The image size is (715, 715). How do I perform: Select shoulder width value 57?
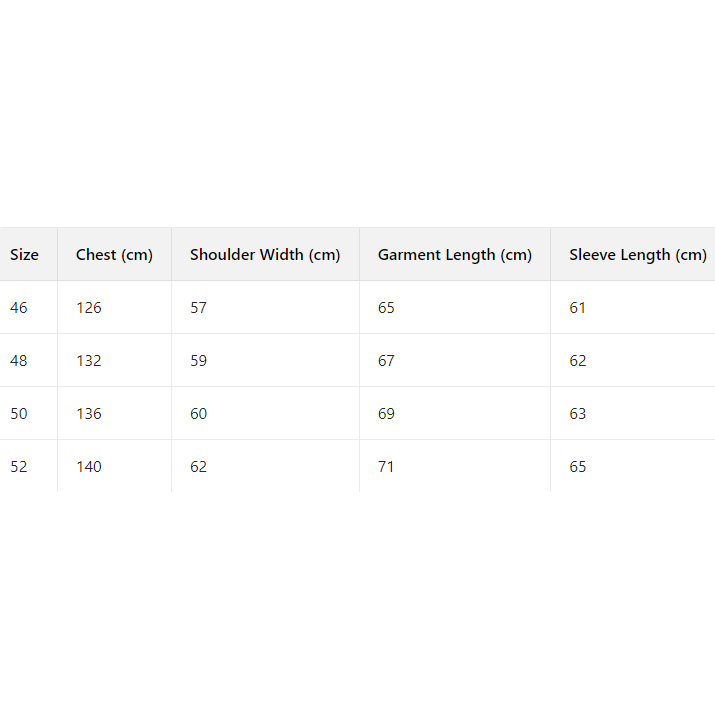click(198, 308)
